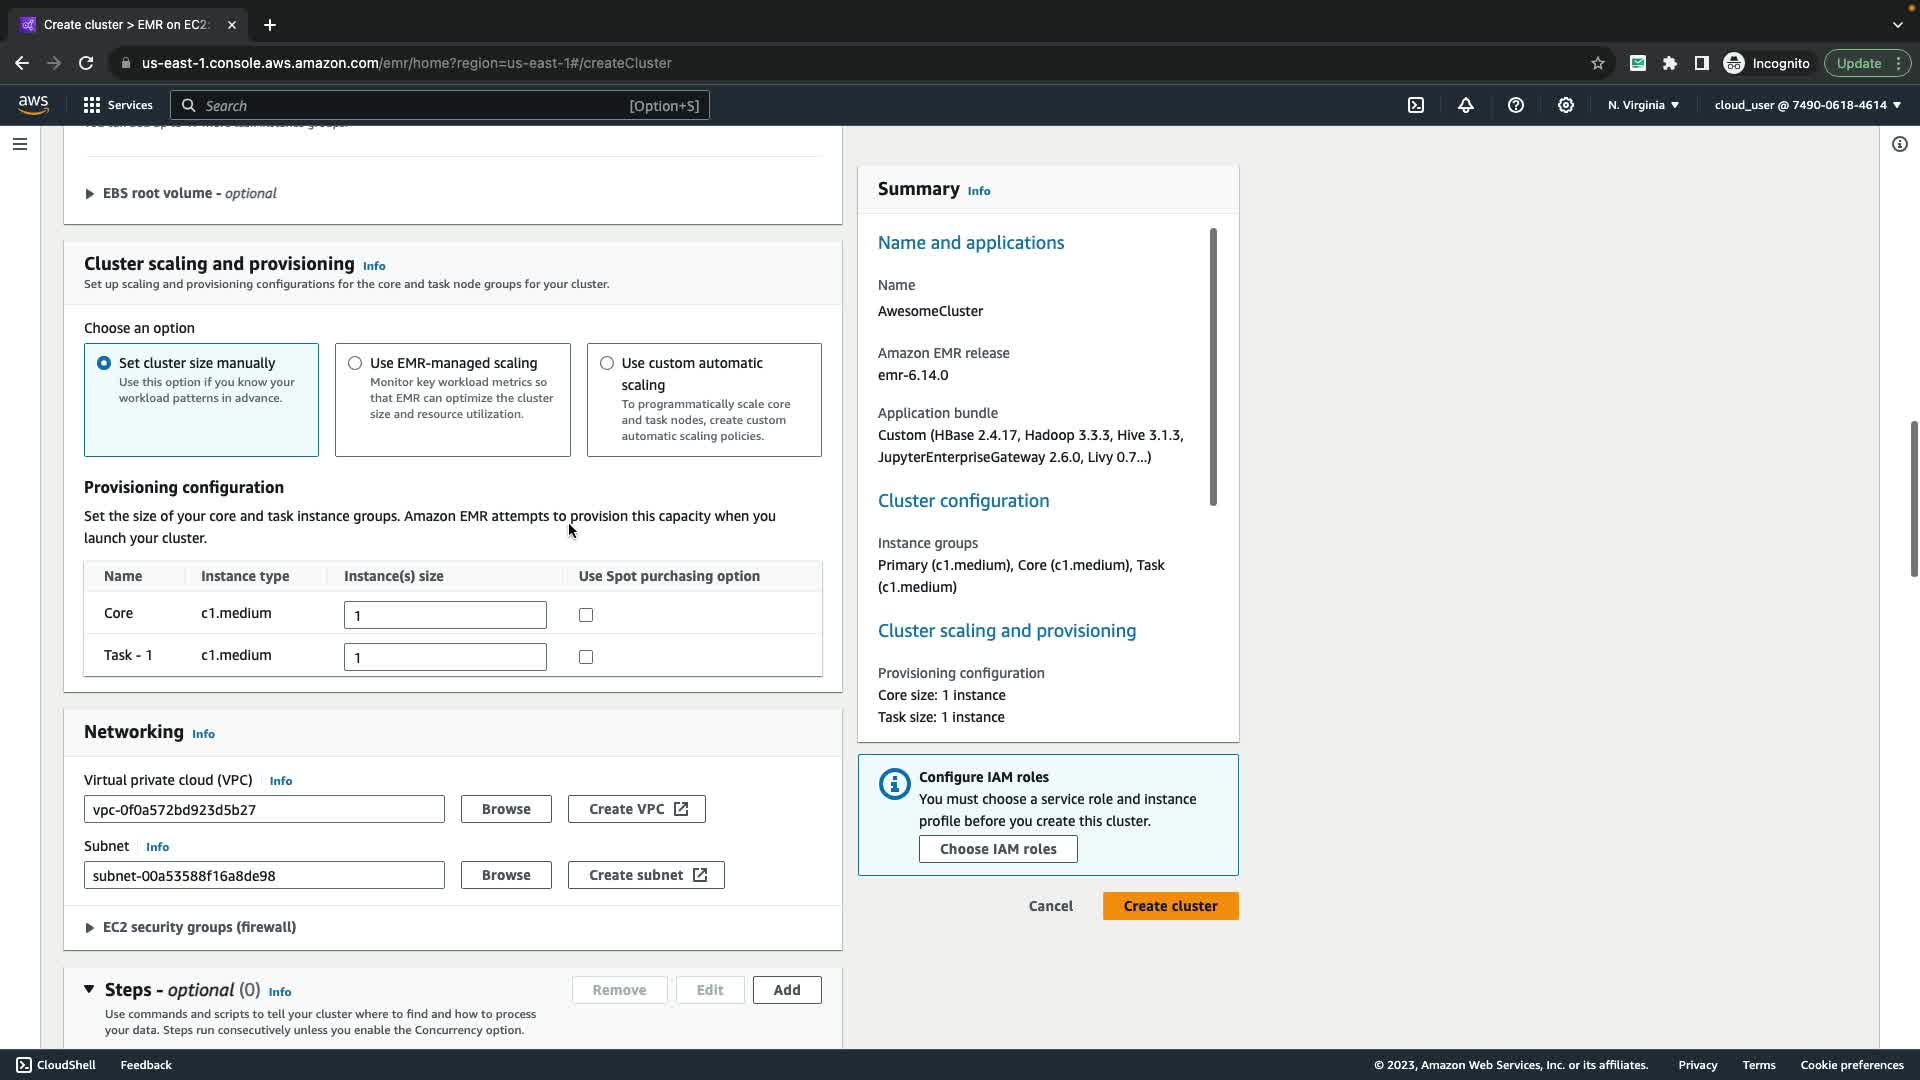Click the help question mark icon
Image resolution: width=1920 pixels, height=1080 pixels.
(1516, 105)
